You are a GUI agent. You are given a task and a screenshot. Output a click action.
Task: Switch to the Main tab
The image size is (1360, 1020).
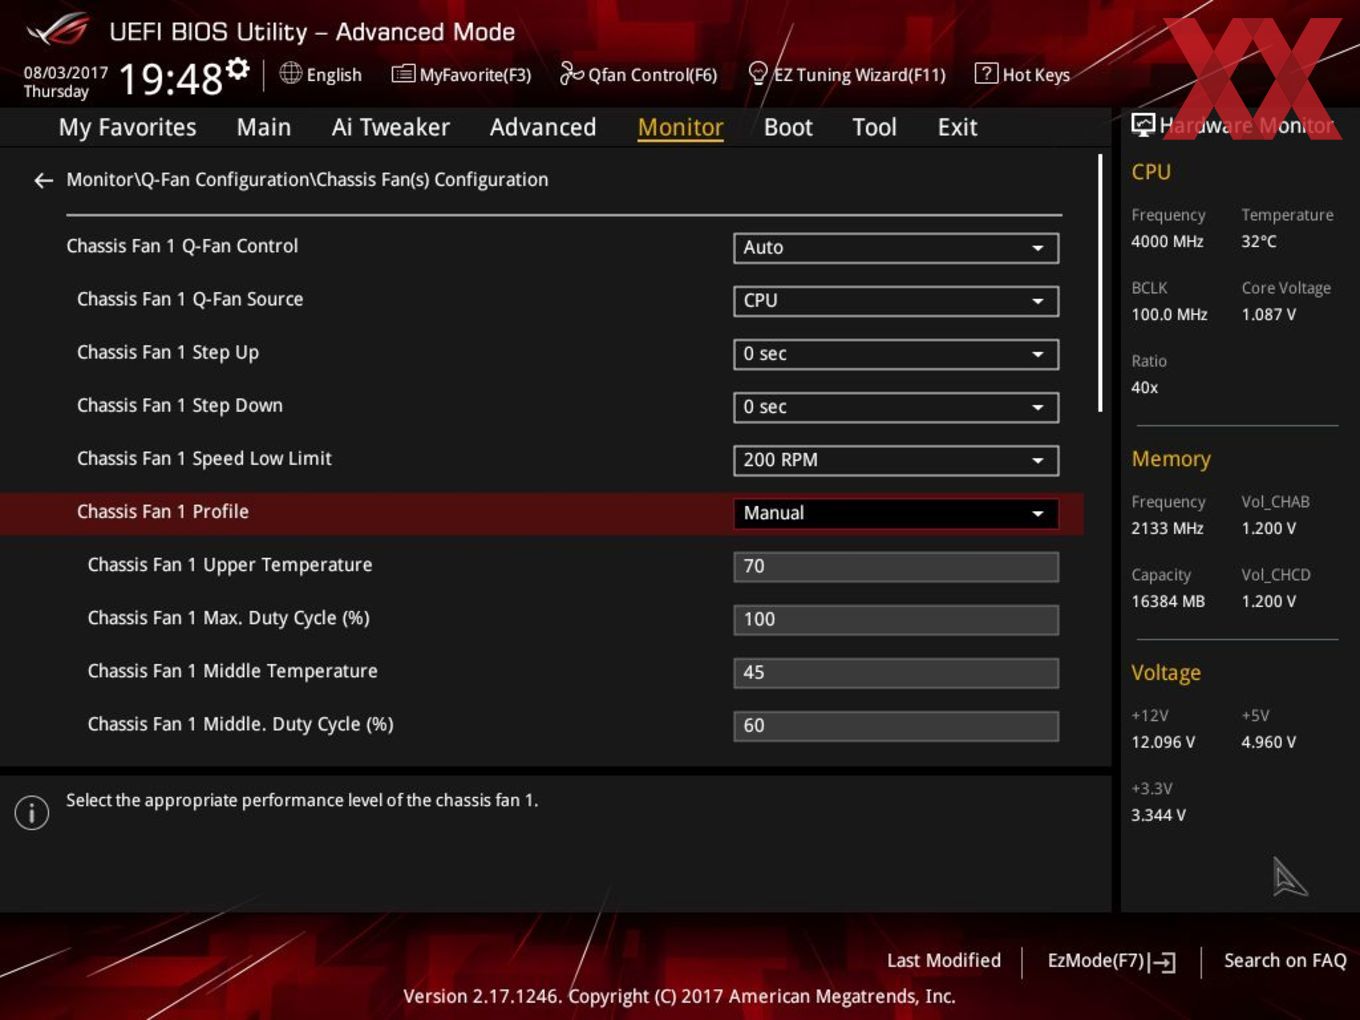[x=264, y=127]
